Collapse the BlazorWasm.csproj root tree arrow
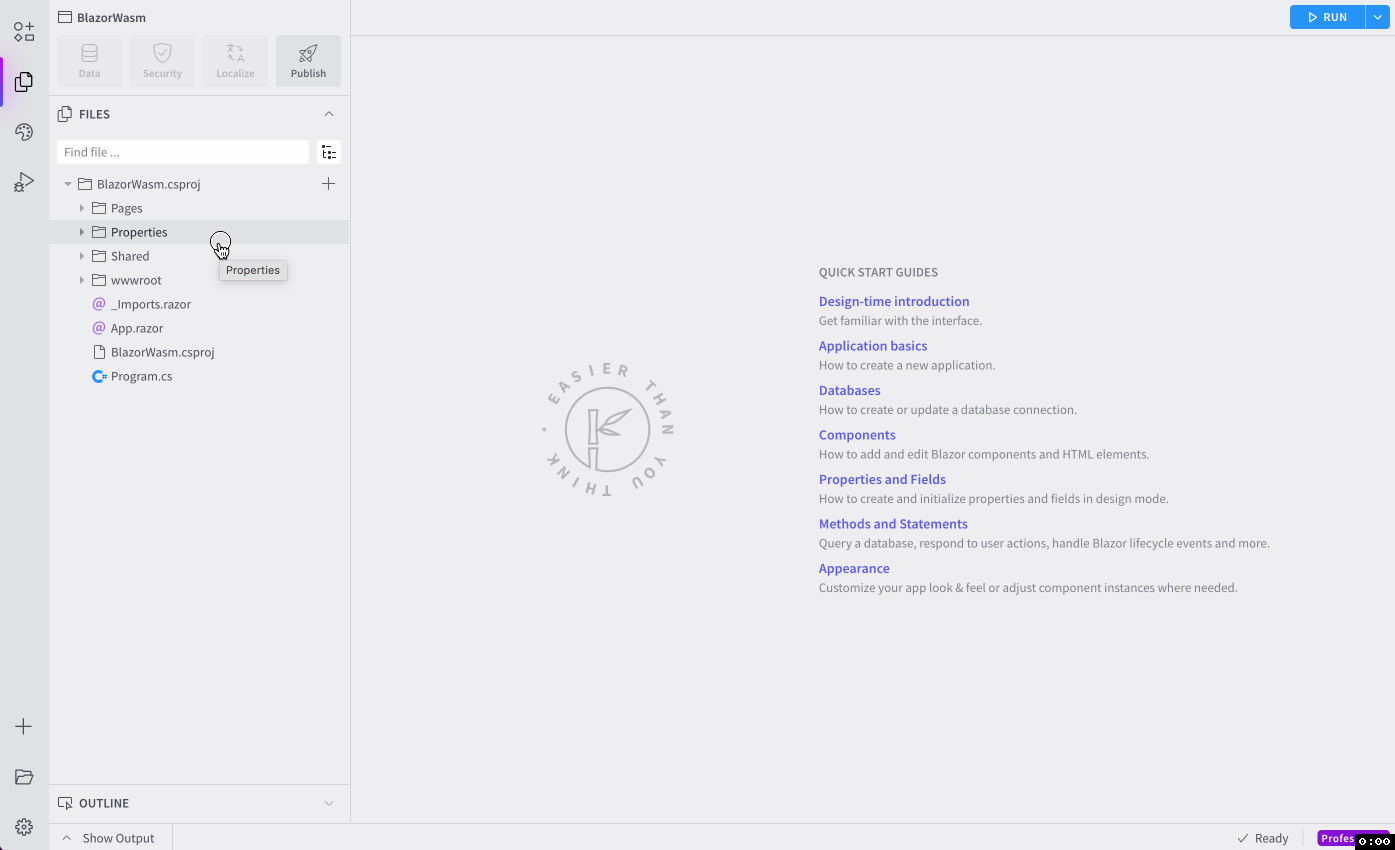This screenshot has width=1395, height=850. tap(68, 184)
